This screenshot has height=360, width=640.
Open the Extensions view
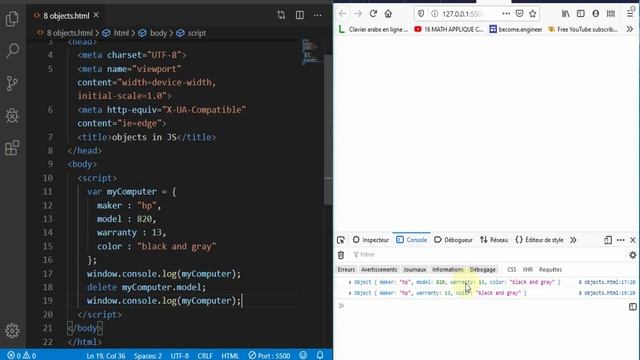coord(12,148)
